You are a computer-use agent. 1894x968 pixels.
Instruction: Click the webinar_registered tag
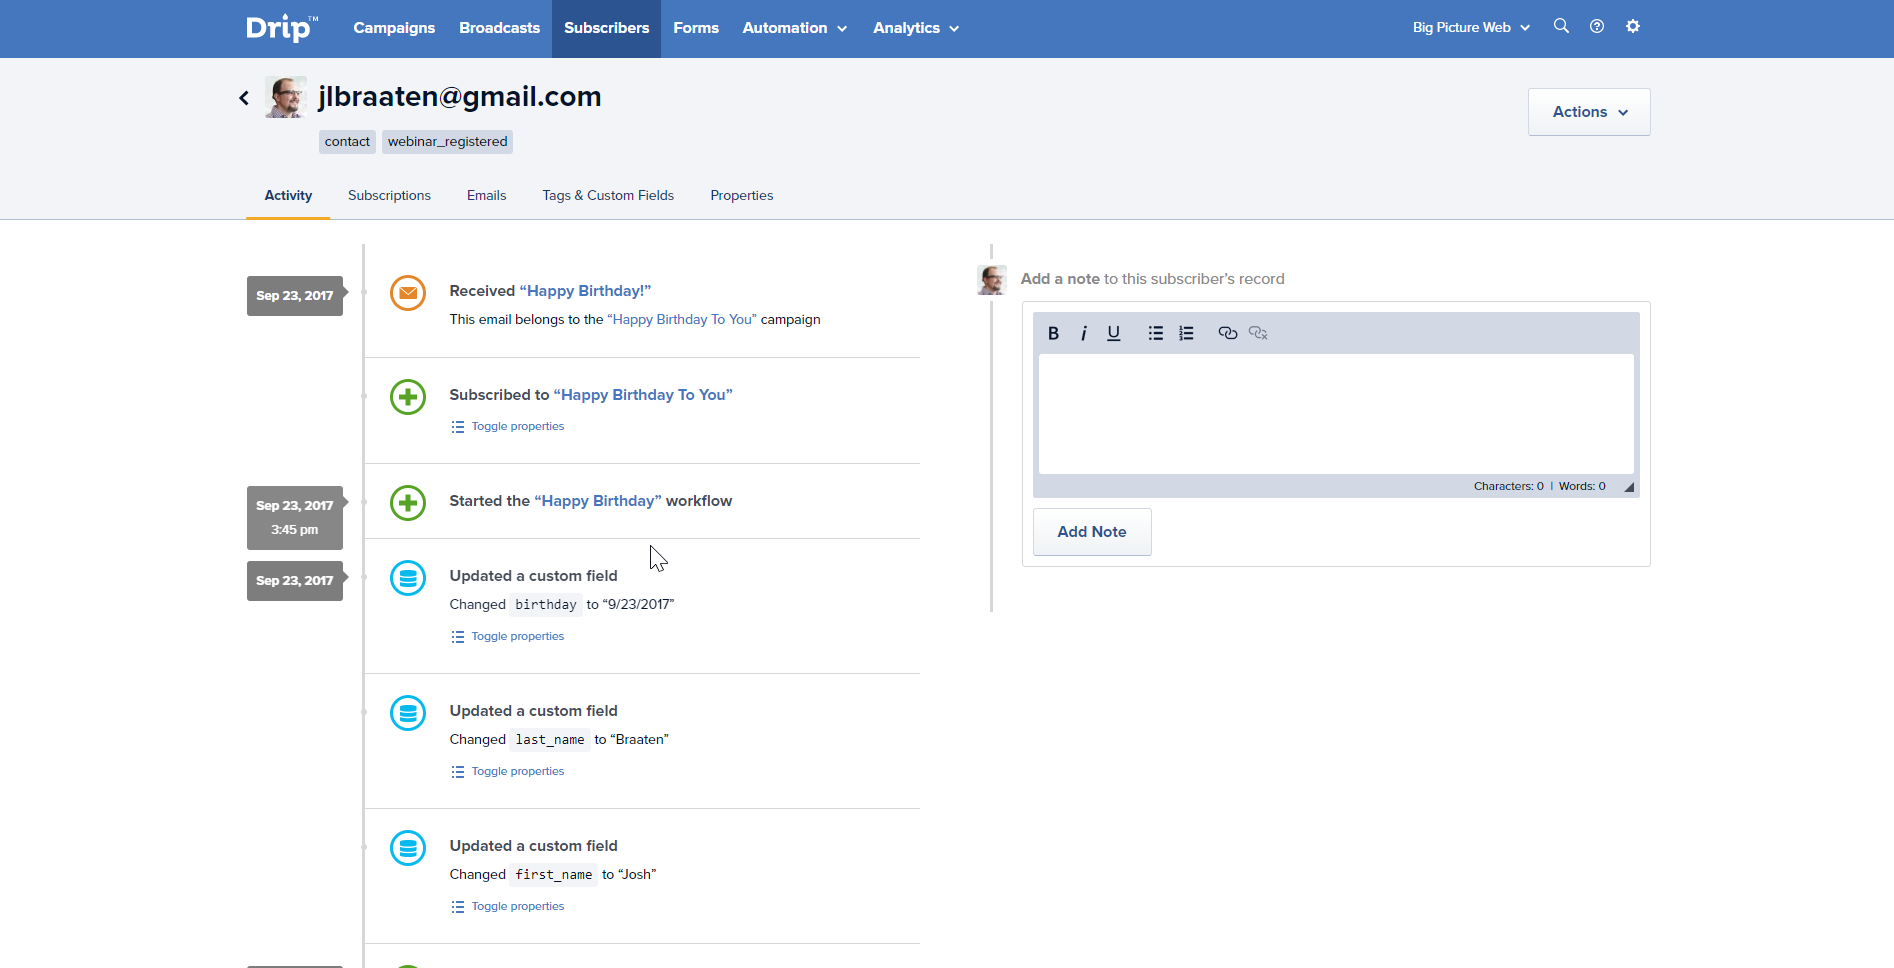pos(447,142)
